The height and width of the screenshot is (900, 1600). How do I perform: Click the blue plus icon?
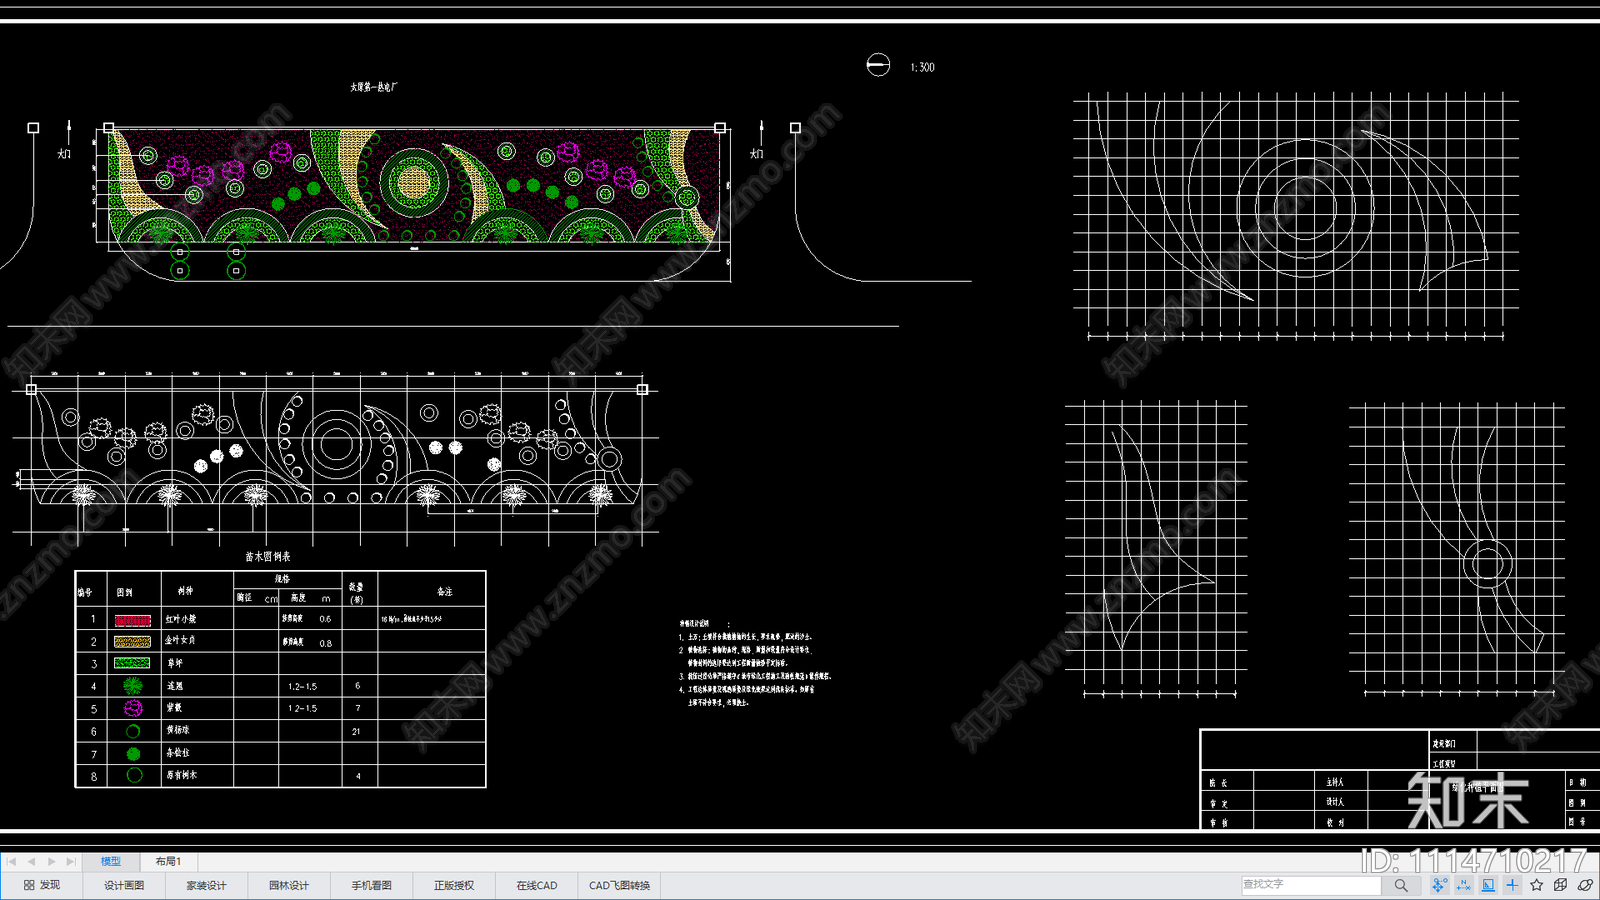(1512, 885)
